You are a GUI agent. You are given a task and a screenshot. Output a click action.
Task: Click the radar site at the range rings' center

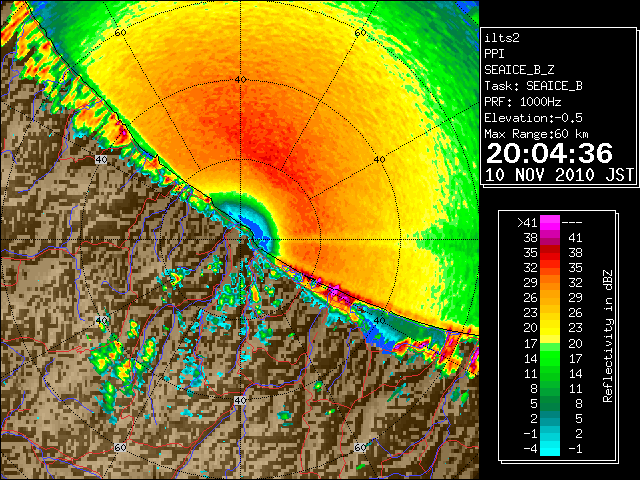tap(241, 240)
